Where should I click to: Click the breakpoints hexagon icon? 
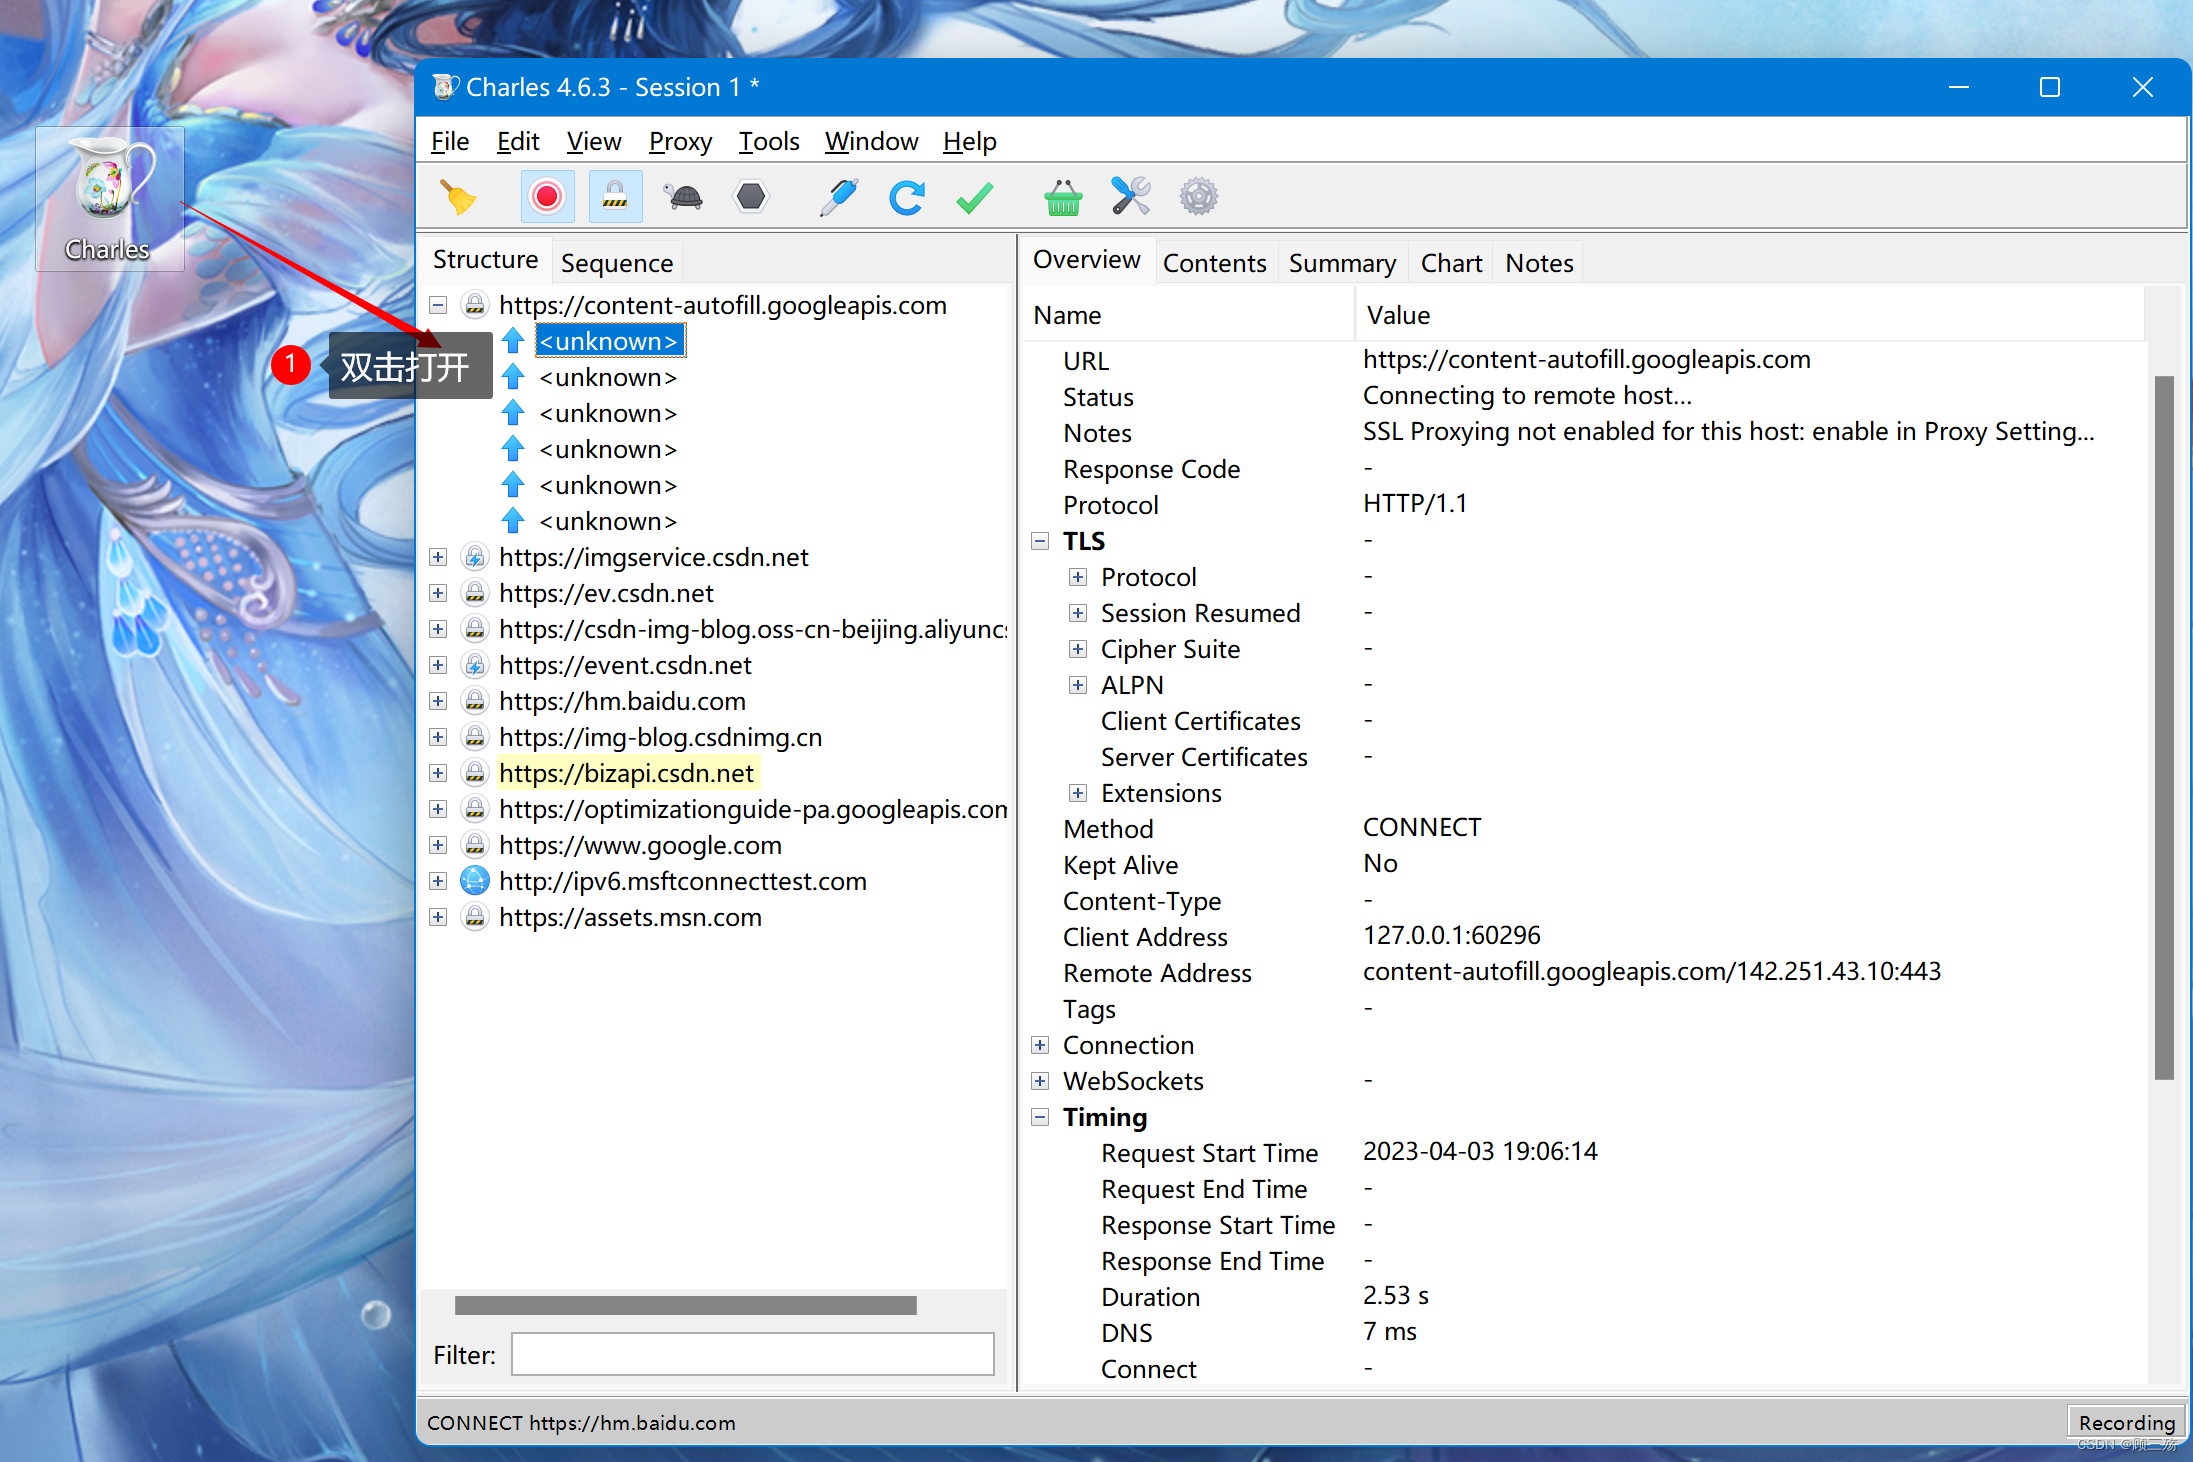(x=751, y=197)
